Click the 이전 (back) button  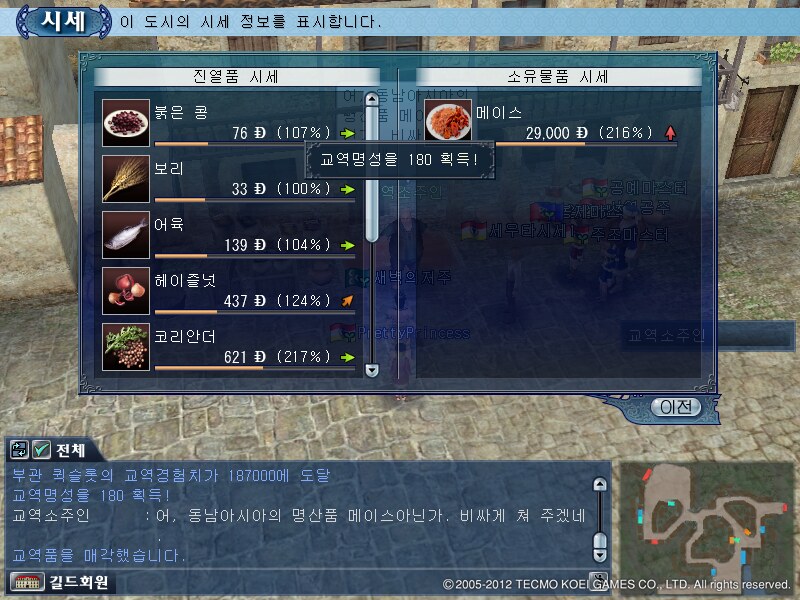tap(676, 407)
